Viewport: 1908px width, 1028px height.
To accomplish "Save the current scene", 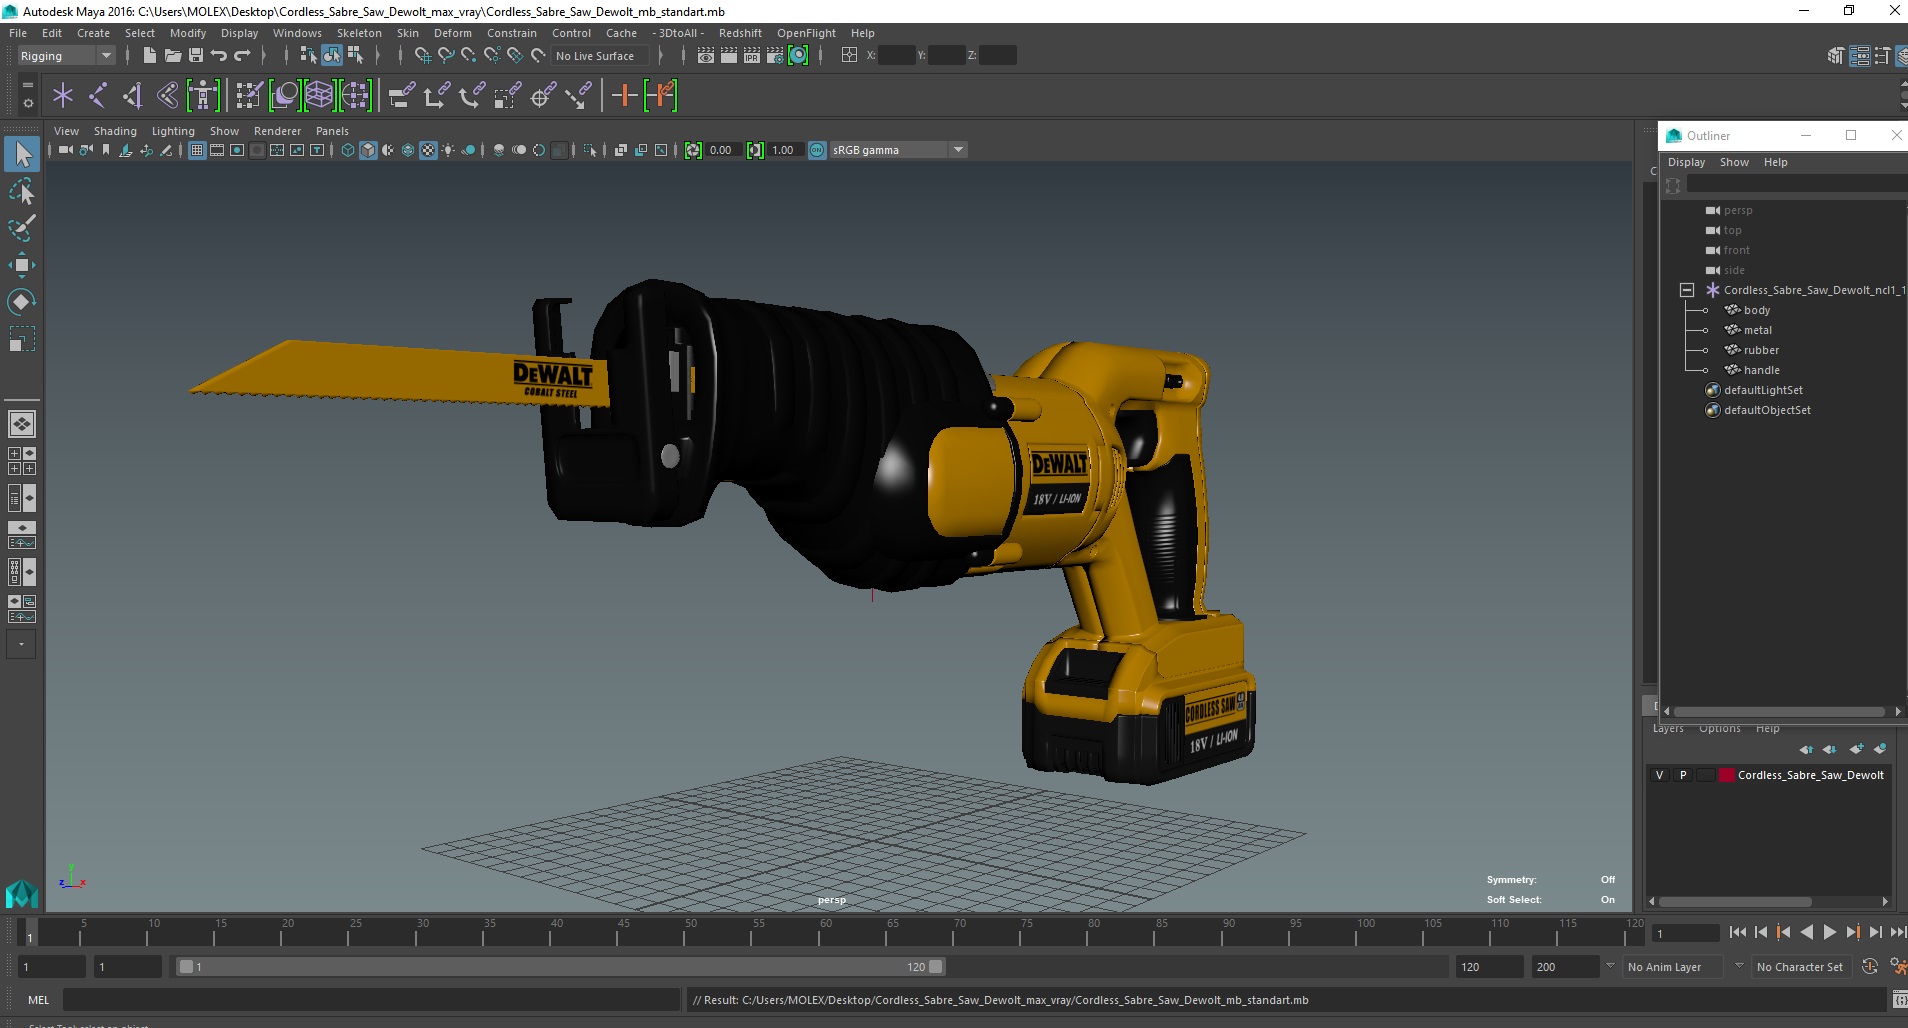I will pyautogui.click(x=196, y=56).
